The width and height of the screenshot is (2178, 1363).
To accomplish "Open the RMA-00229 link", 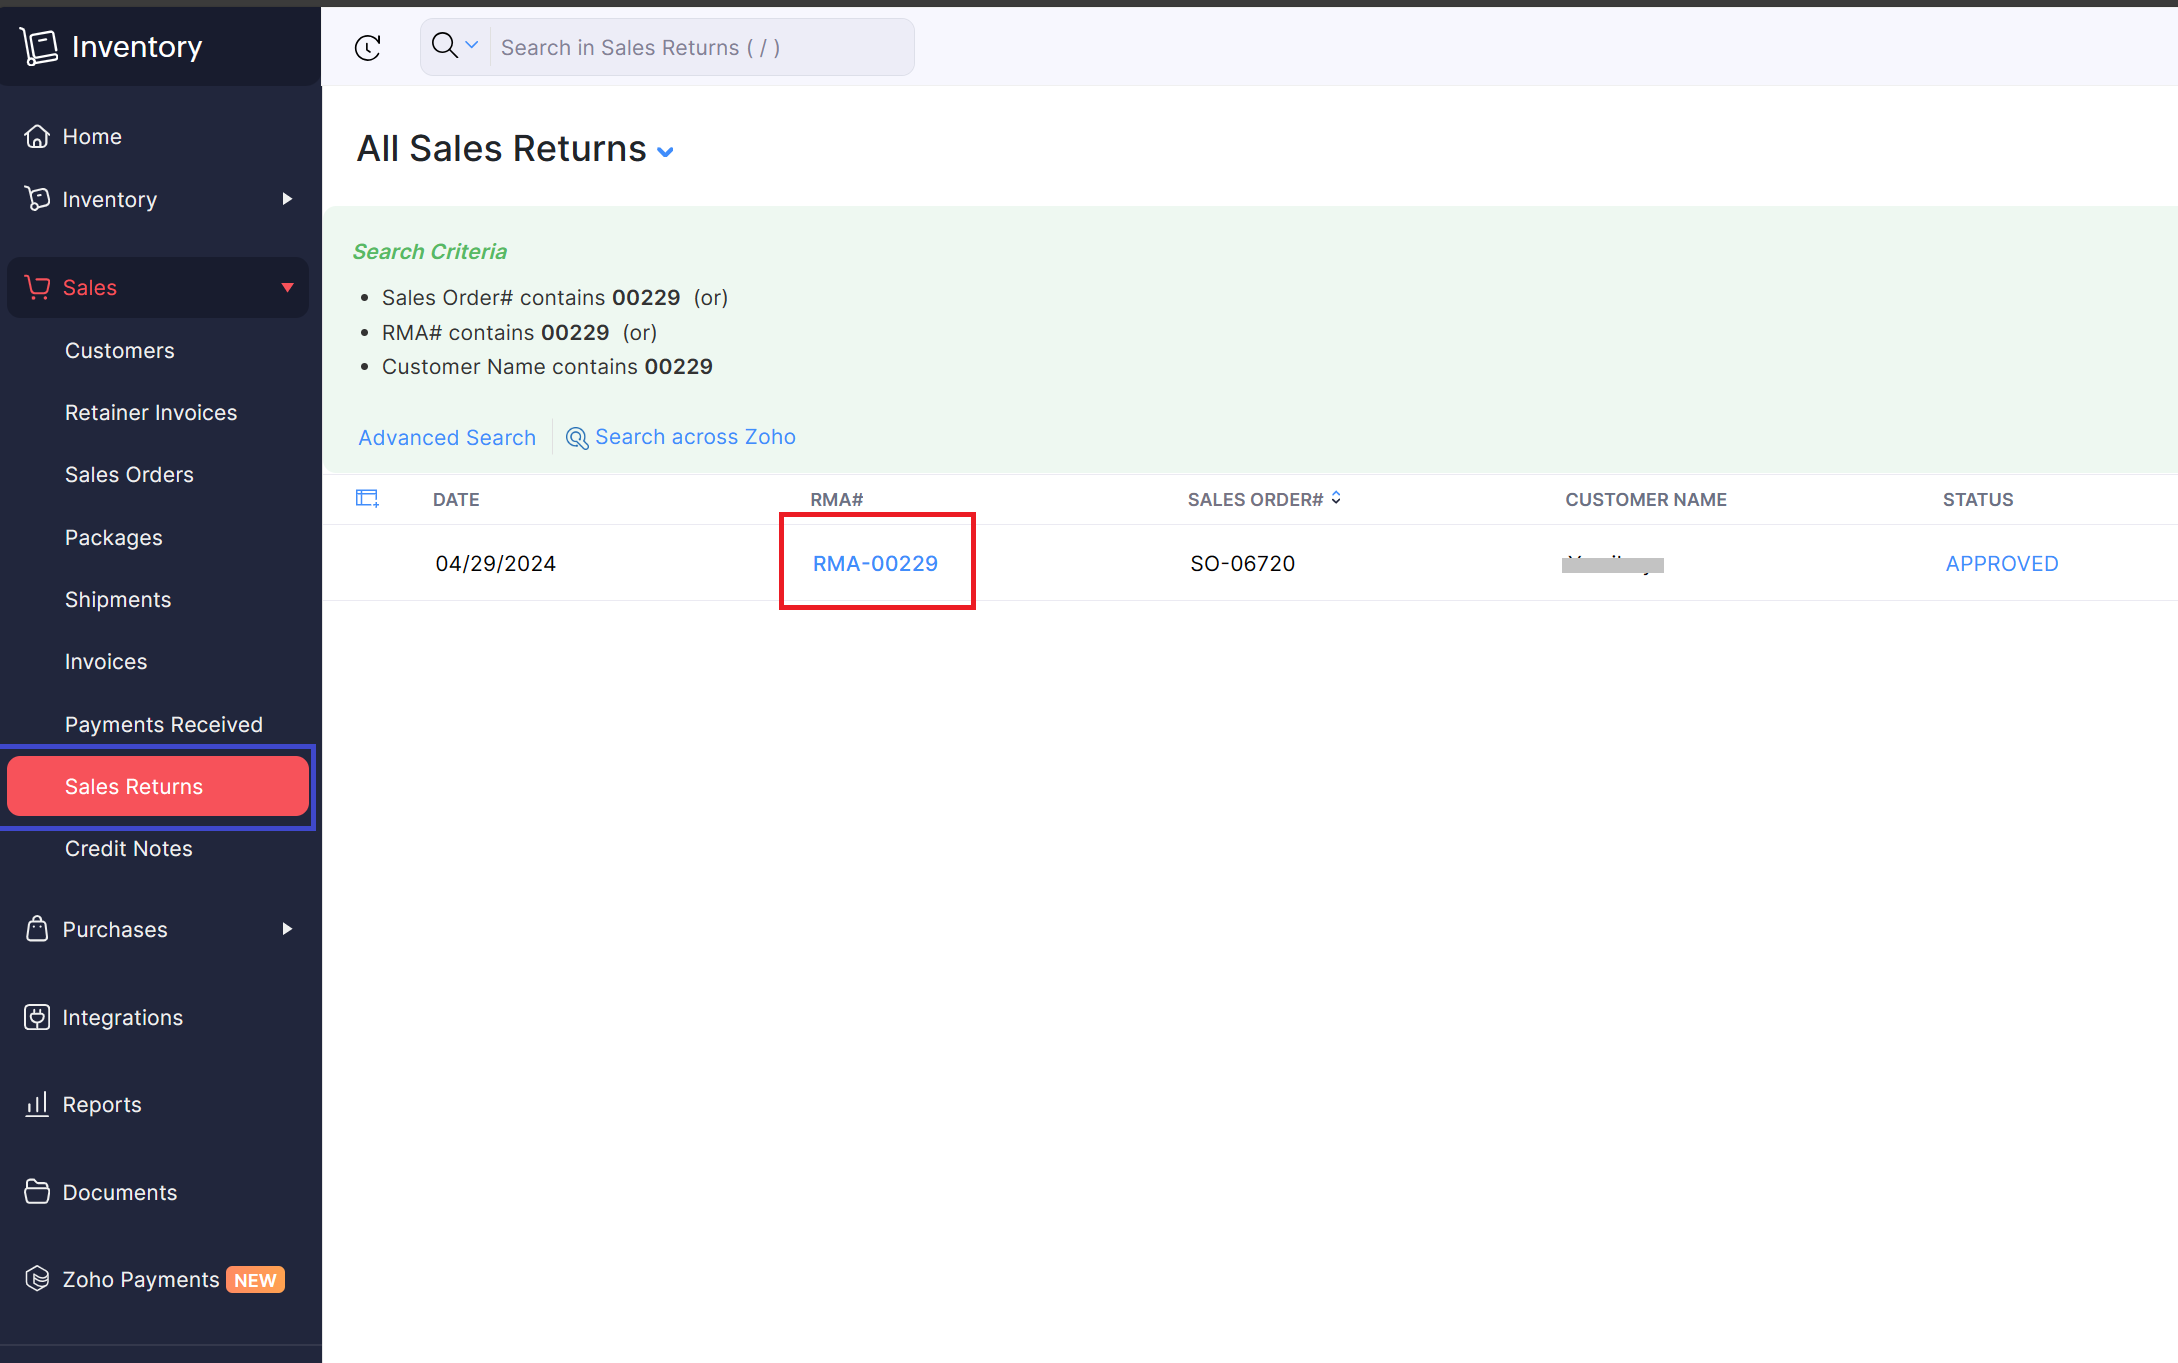I will pos(875,564).
